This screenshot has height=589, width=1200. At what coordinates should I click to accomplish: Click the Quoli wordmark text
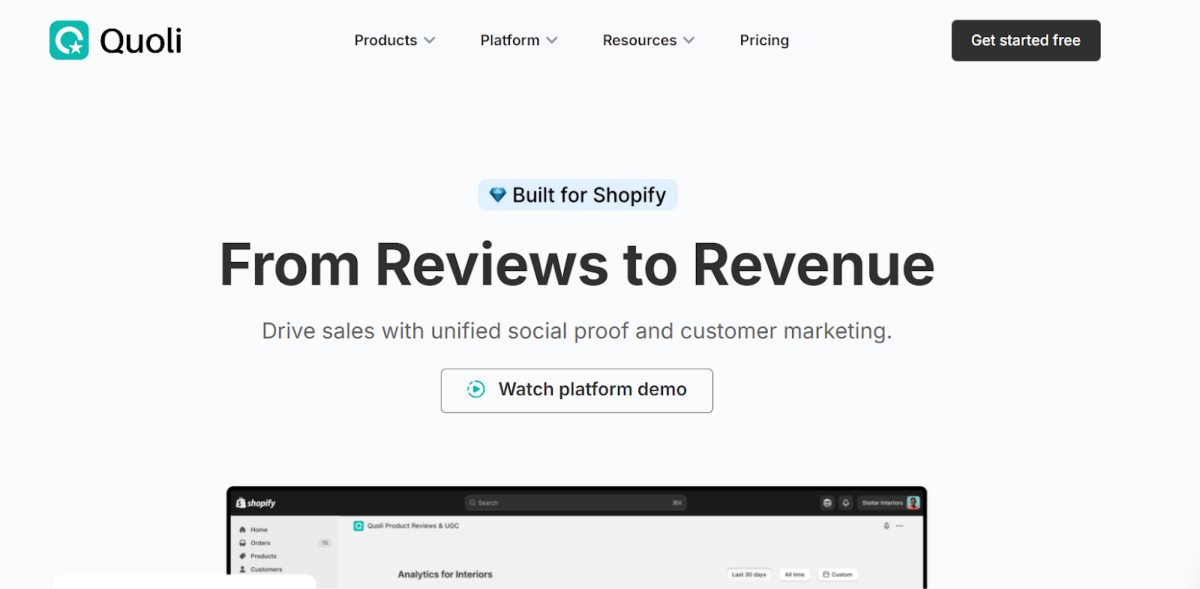point(141,40)
